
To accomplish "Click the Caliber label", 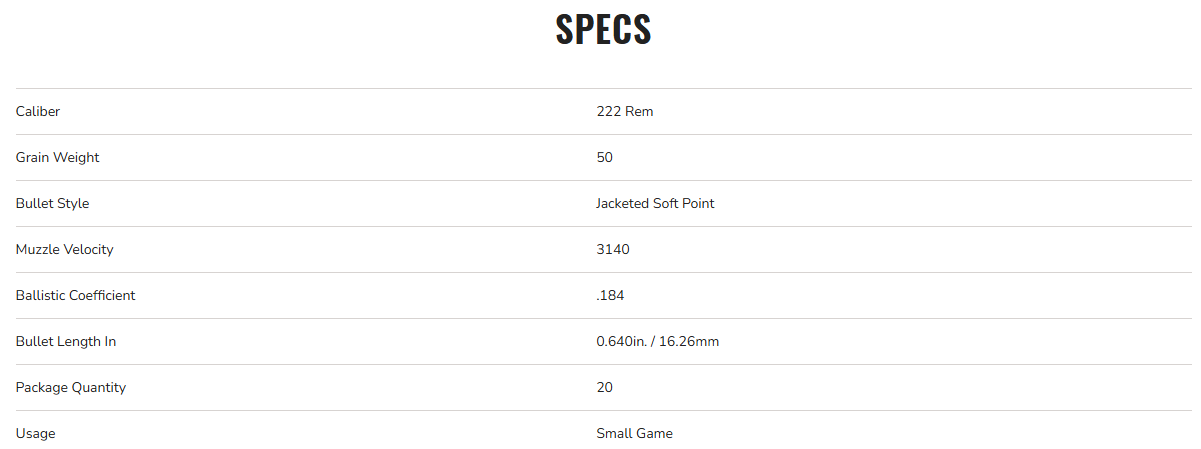I will pos(38,111).
